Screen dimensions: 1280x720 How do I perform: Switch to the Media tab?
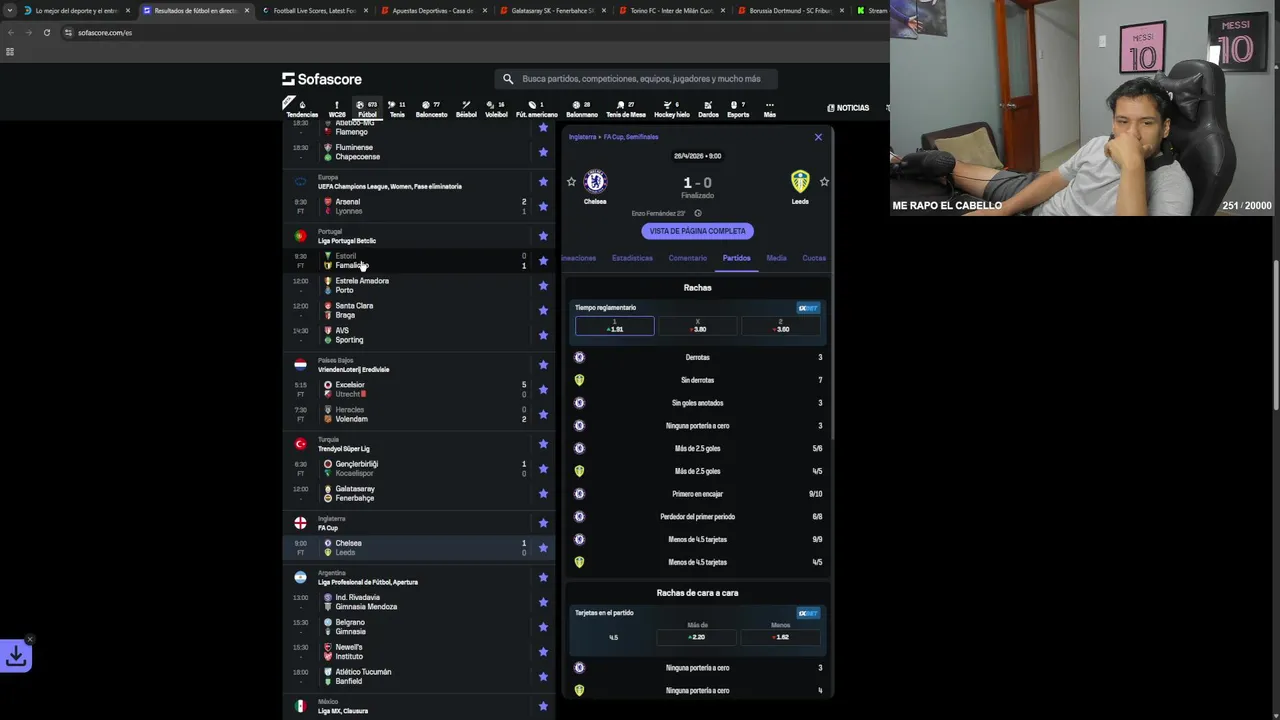point(776,258)
